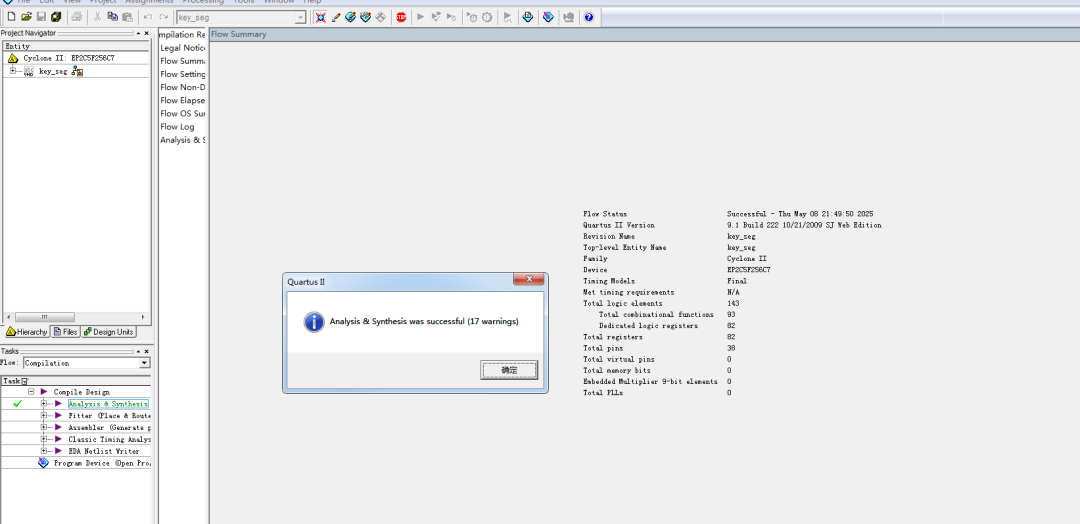
Task: Click the blue Help question mark icon
Action: pos(589,17)
